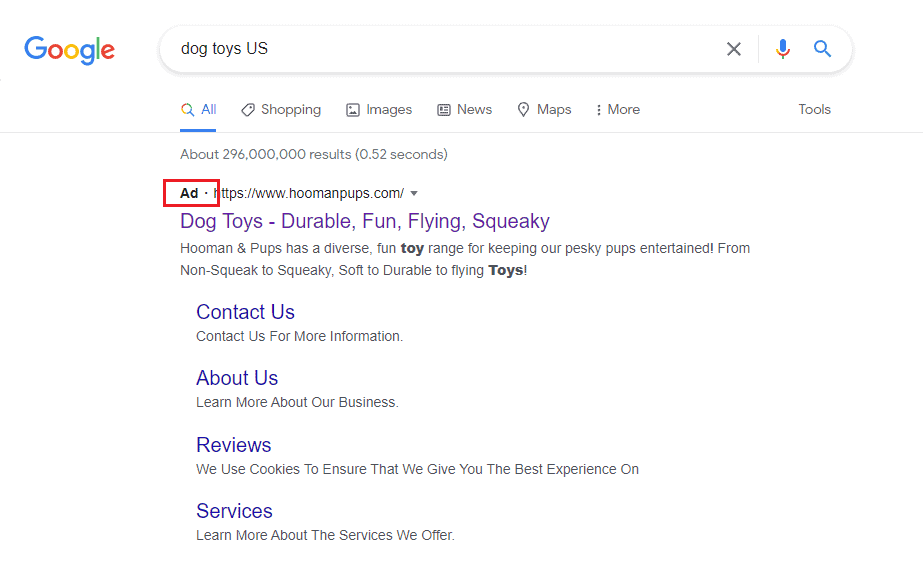Open the About Us sitelink
This screenshot has width=923, height=562.
237,378
